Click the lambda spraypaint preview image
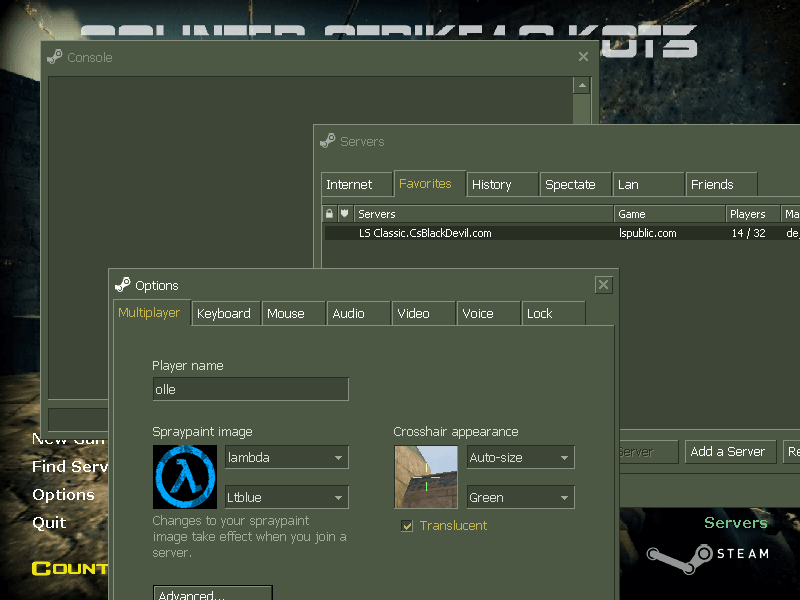This screenshot has width=800, height=600. [x=184, y=477]
